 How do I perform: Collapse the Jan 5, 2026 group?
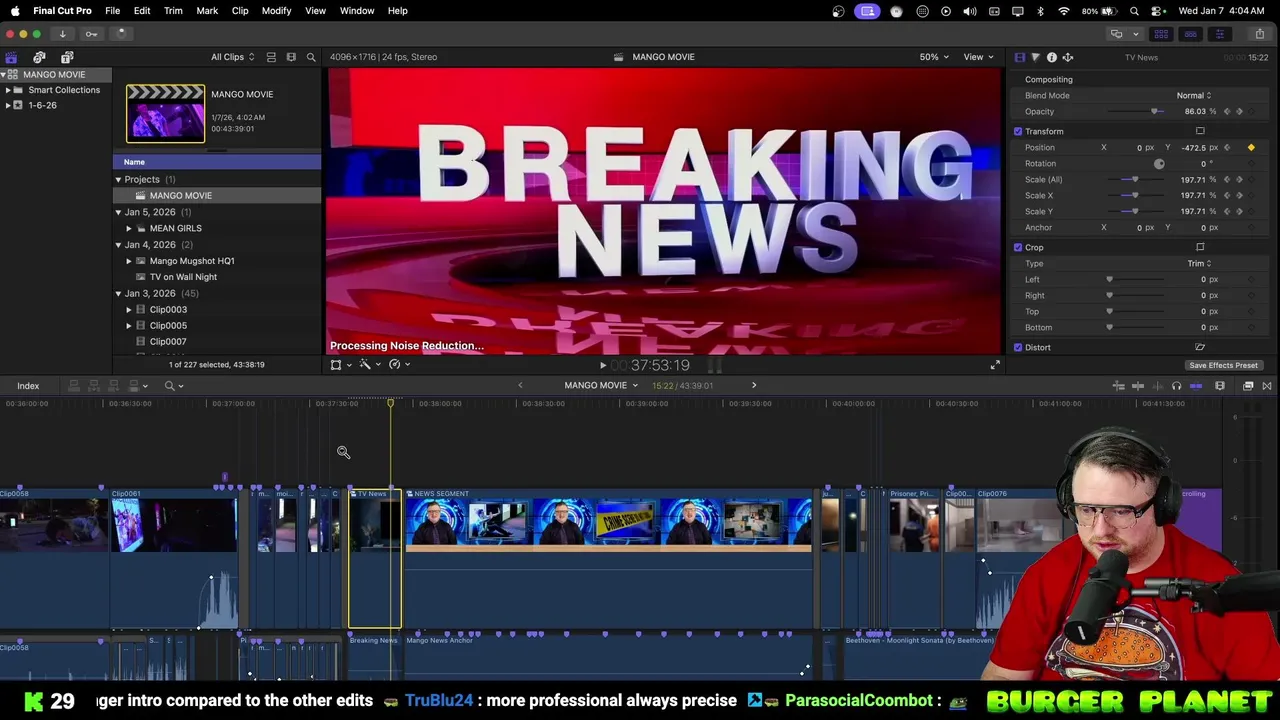click(x=118, y=213)
